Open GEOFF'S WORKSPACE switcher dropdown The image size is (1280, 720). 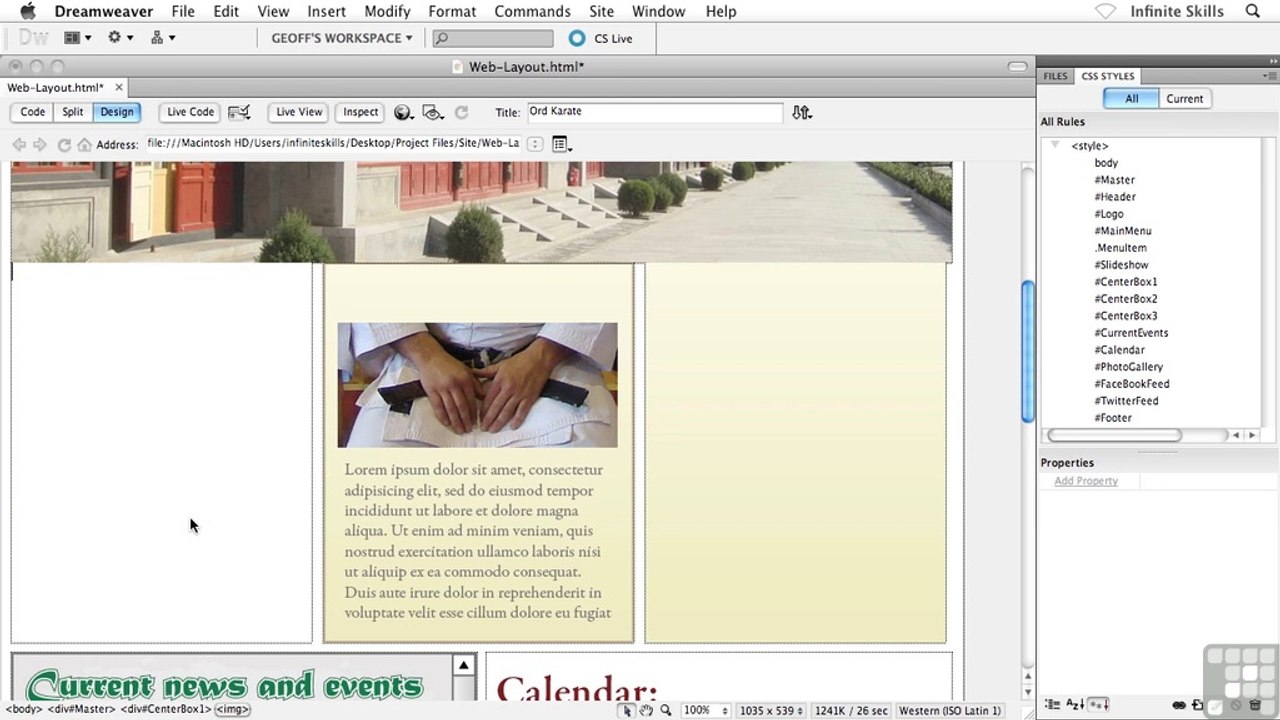(342, 38)
